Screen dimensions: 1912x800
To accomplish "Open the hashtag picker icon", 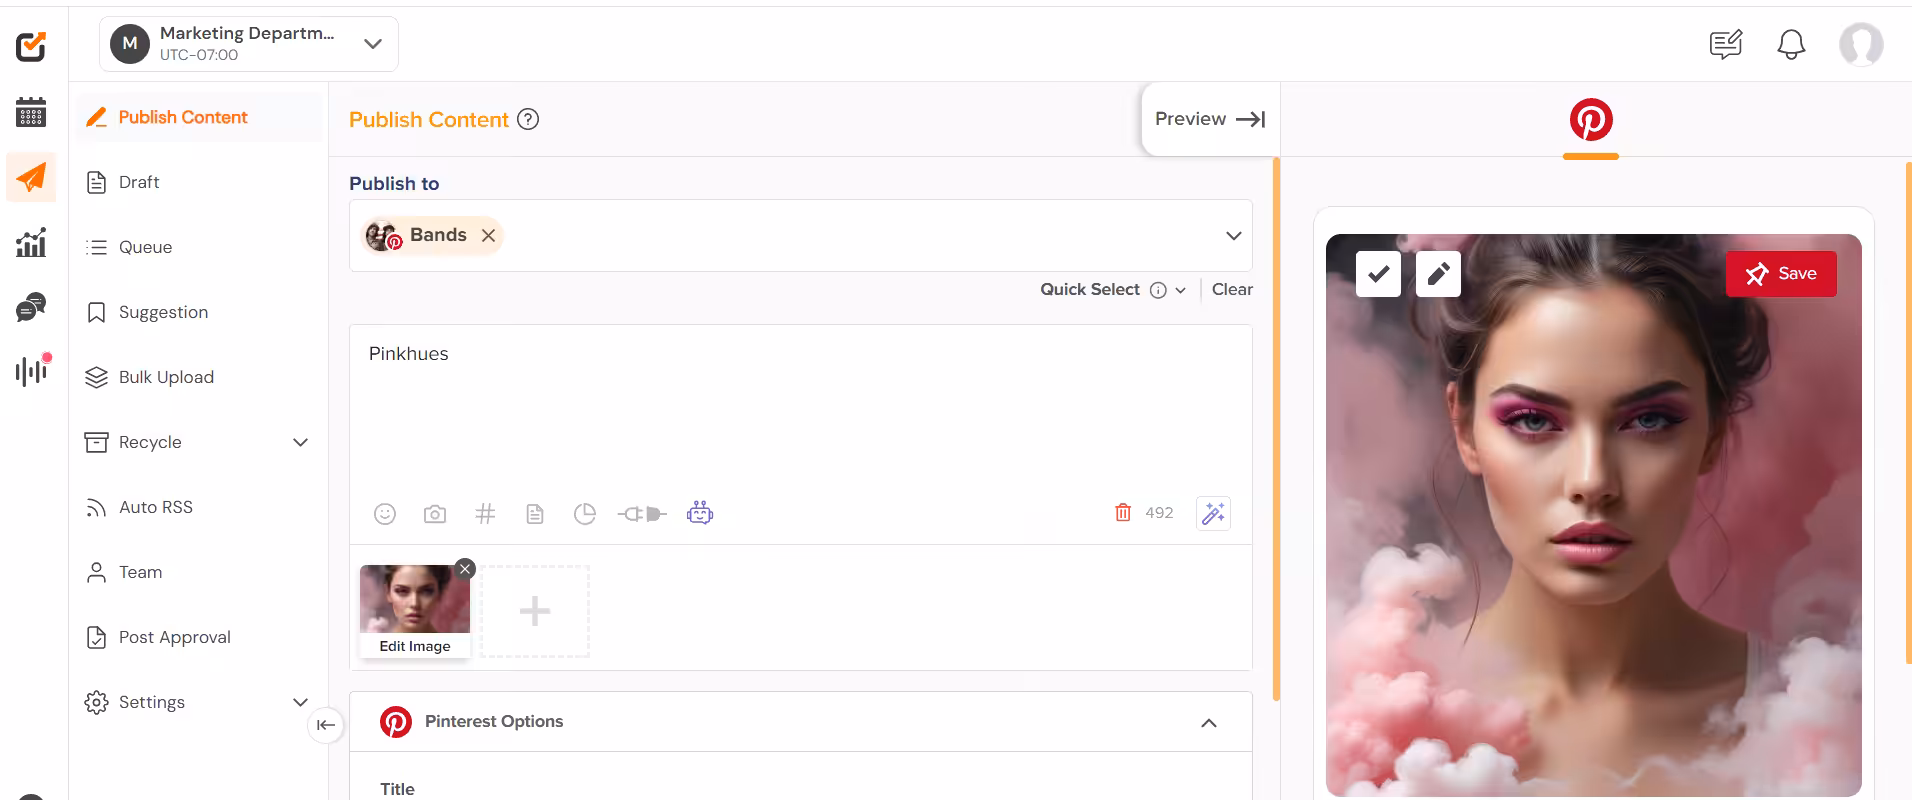I will coord(485,514).
